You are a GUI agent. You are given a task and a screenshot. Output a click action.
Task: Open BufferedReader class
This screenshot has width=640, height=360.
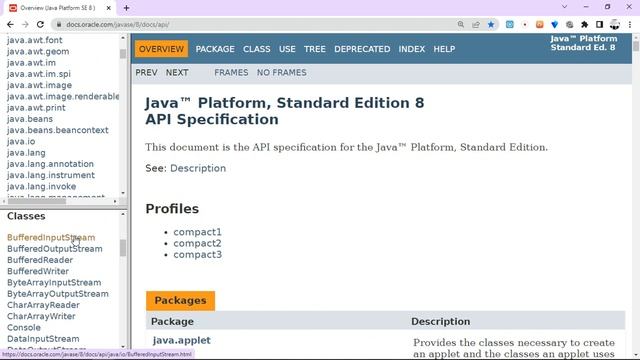[40, 260]
